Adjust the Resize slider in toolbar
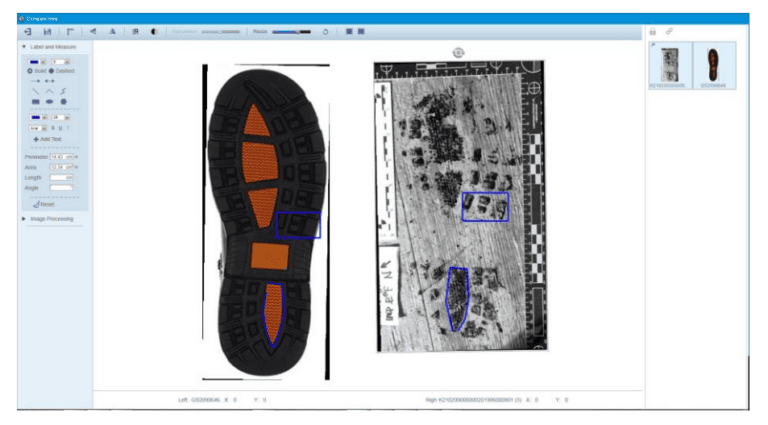This screenshot has height=425, width=768. (x=291, y=32)
